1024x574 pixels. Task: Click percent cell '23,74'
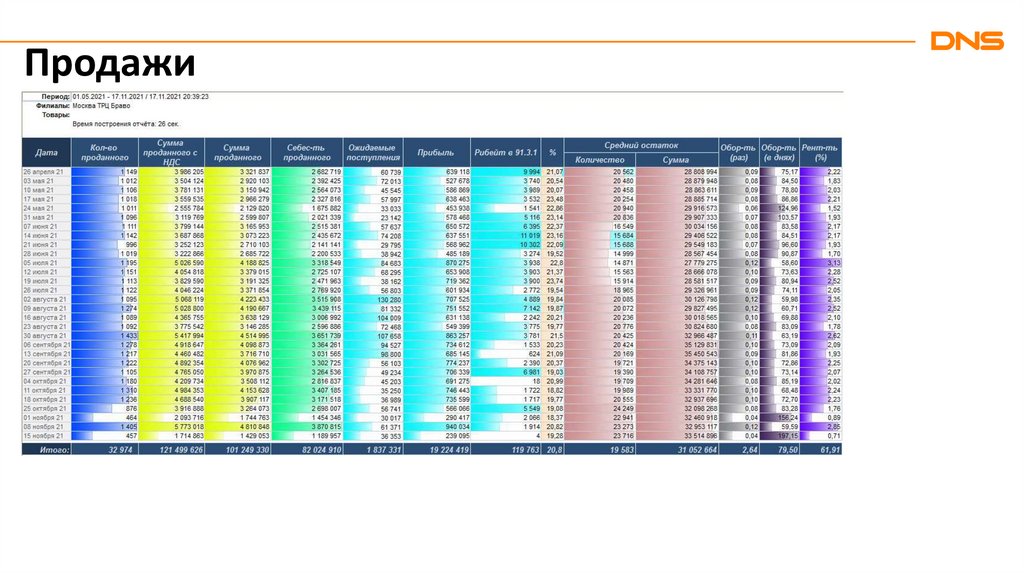pyautogui.click(x=554, y=281)
